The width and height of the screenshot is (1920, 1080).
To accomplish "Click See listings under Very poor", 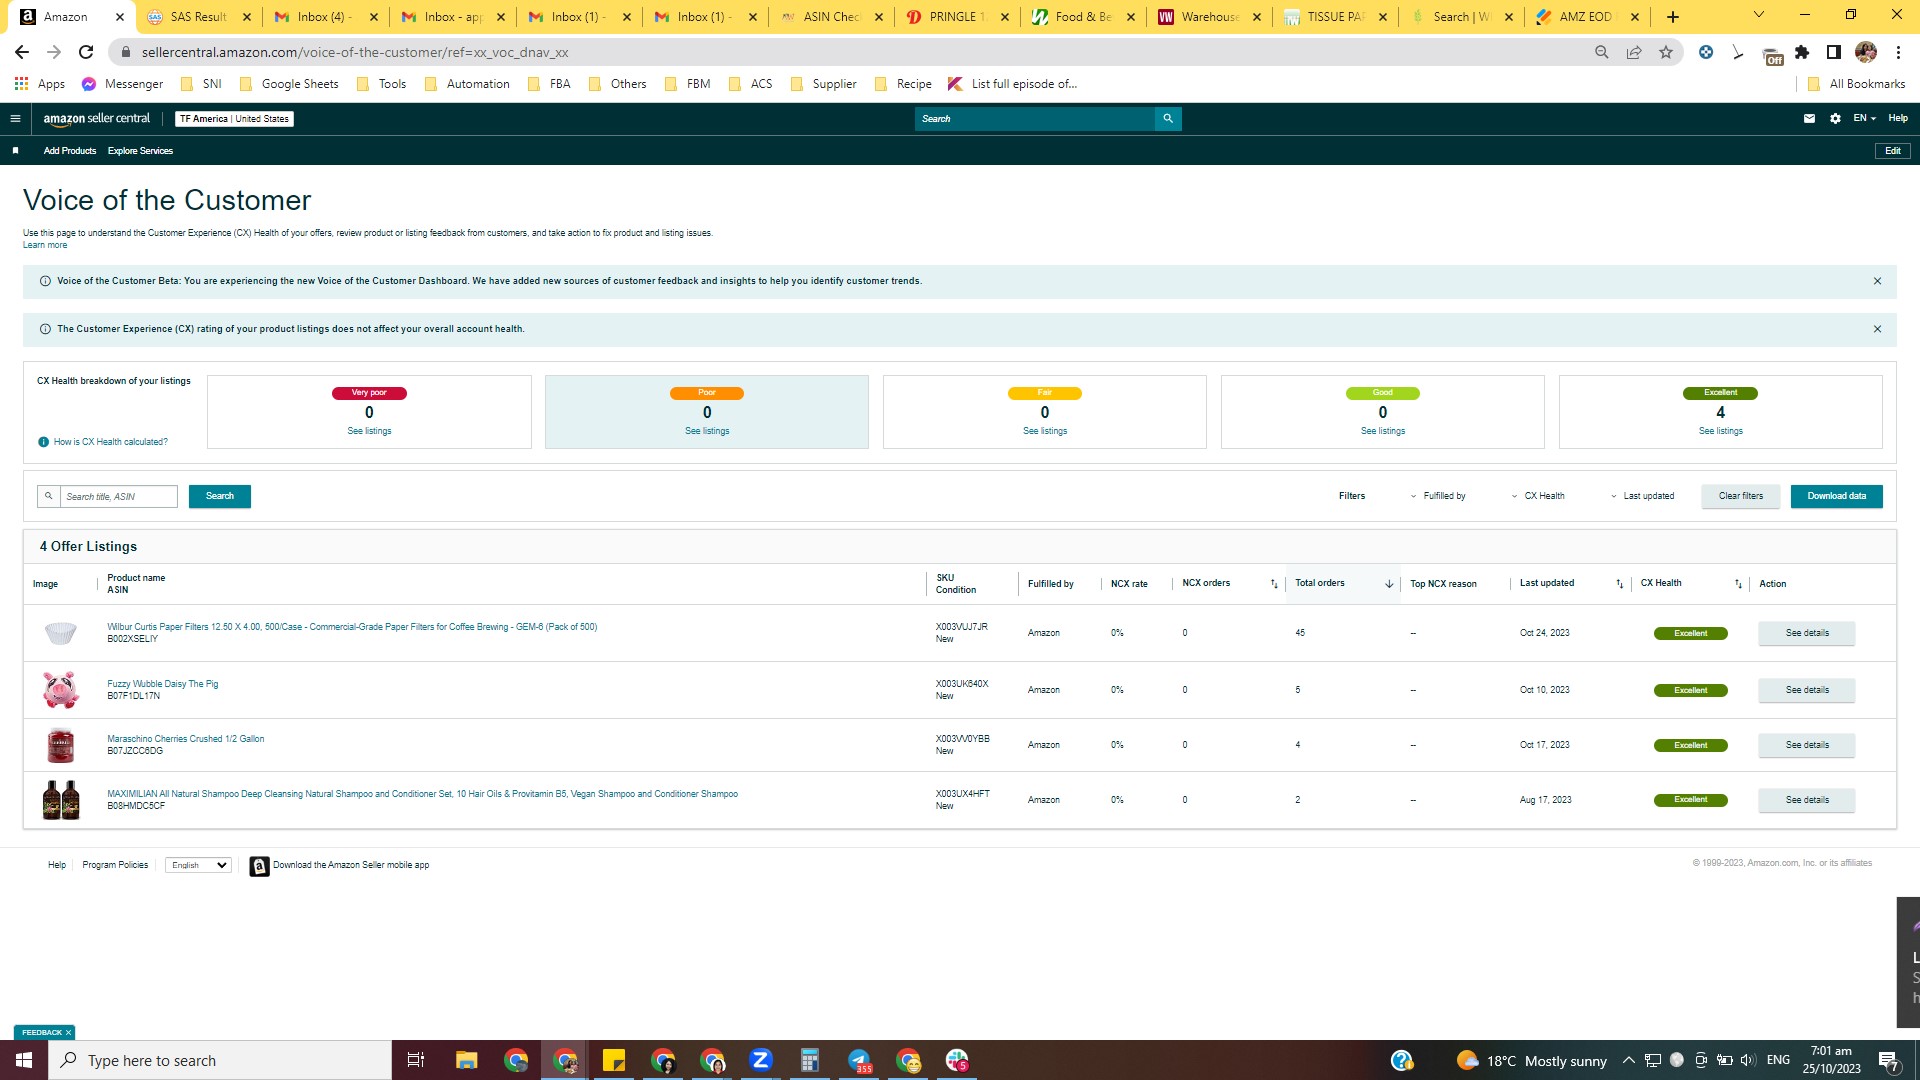I will (x=369, y=431).
